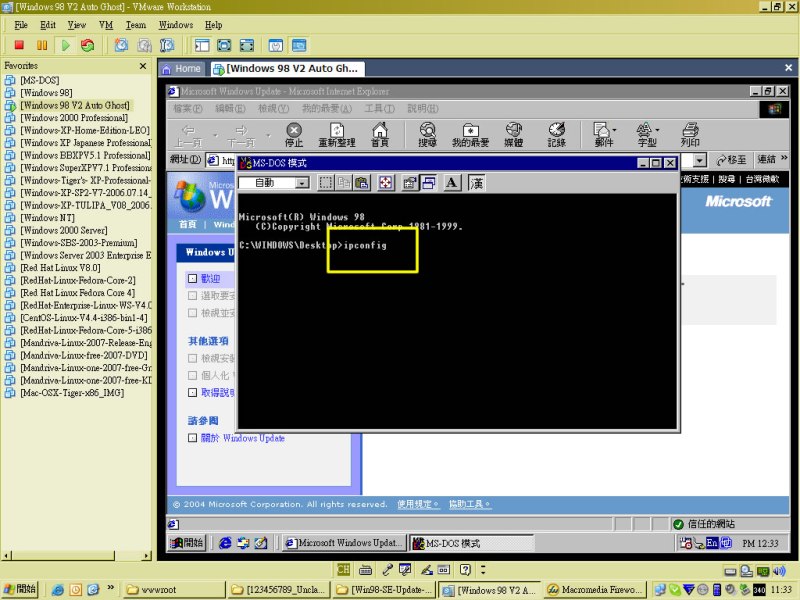The width and height of the screenshot is (800, 600).
Task: Open the 自動 font size dropdown in MS-DOS window
Action: coord(303,183)
